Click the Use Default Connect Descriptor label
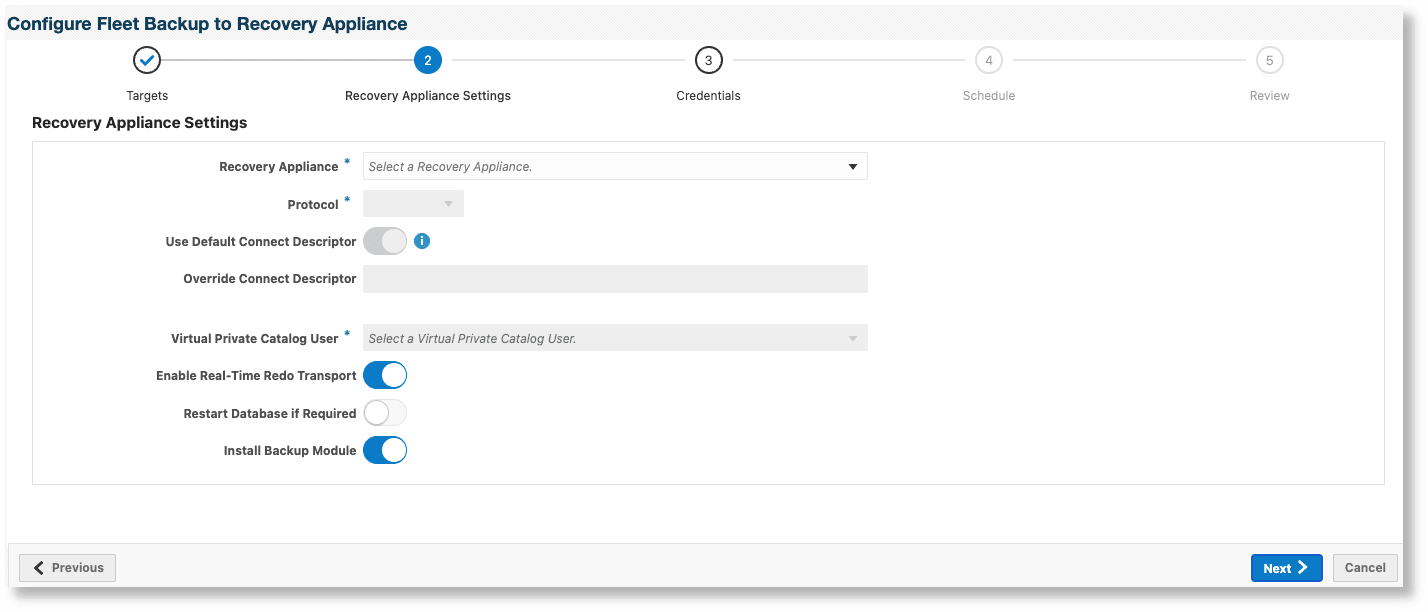This screenshot has height=612, width=1428. coord(261,241)
